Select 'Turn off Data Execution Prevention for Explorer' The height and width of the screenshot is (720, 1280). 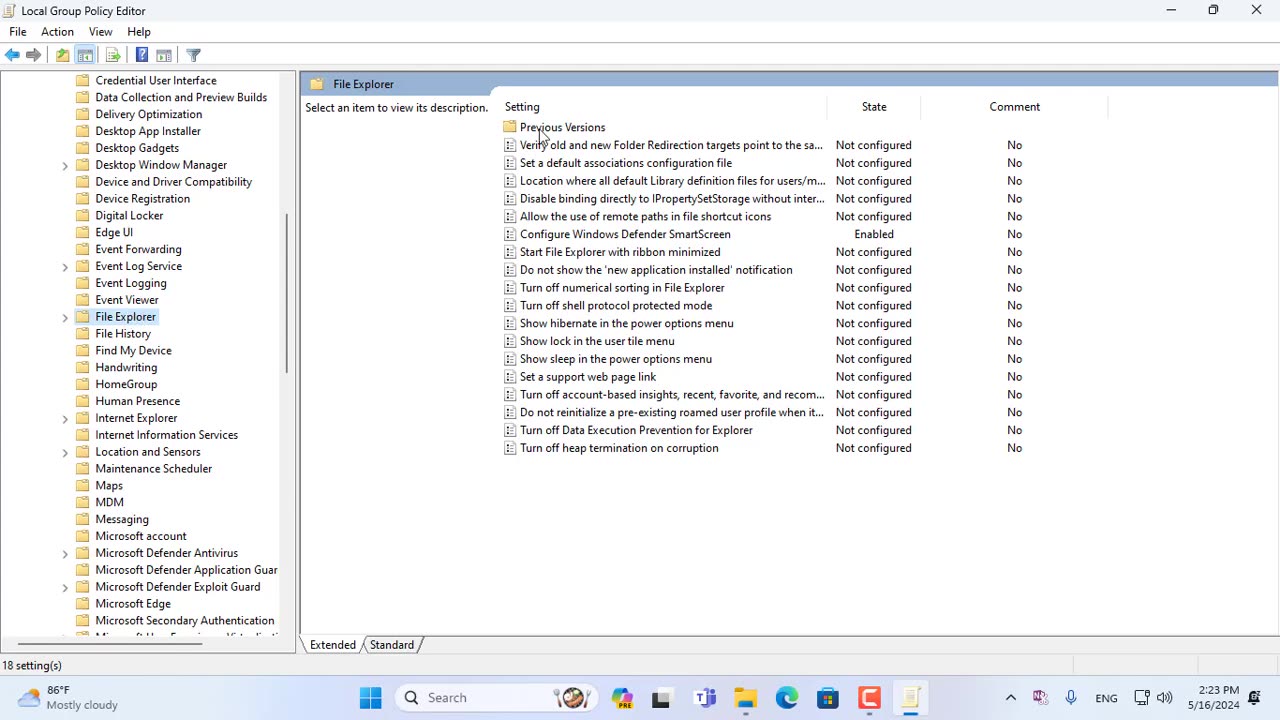point(636,430)
